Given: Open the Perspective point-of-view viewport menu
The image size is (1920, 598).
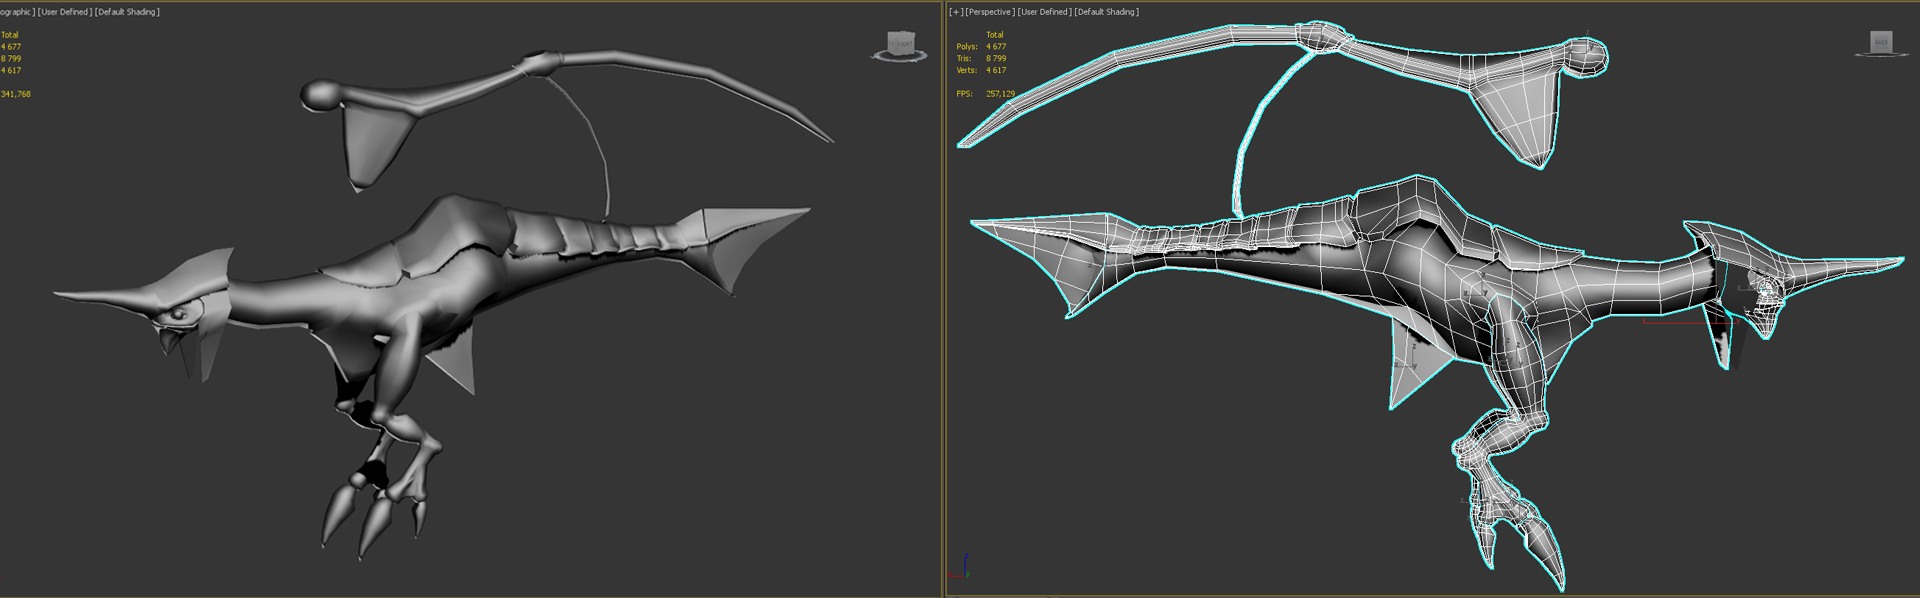Looking at the screenshot, I should (x=989, y=12).
